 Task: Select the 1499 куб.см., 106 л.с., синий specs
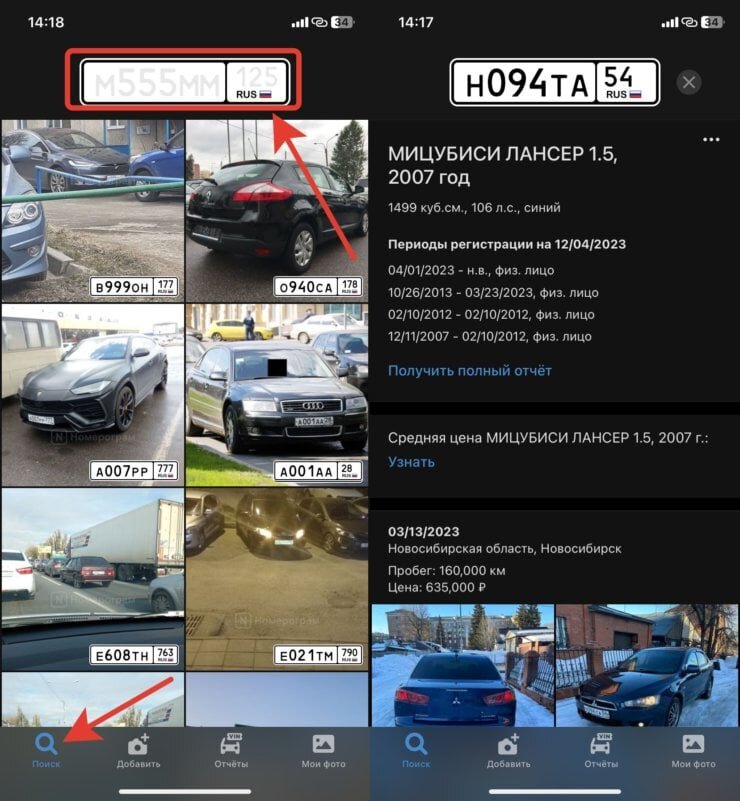pyautogui.click(x=474, y=208)
